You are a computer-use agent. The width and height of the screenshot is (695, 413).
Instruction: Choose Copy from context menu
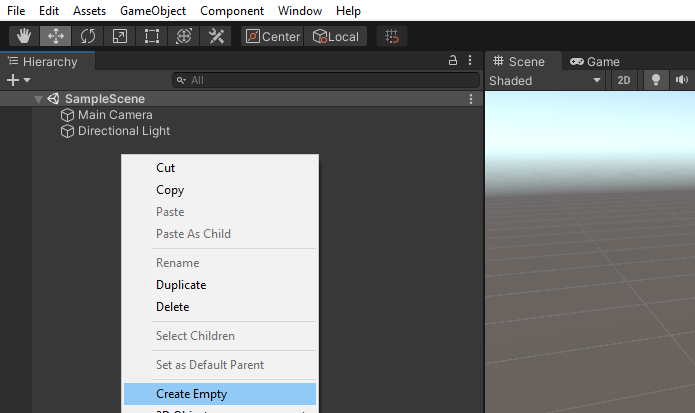point(220,190)
